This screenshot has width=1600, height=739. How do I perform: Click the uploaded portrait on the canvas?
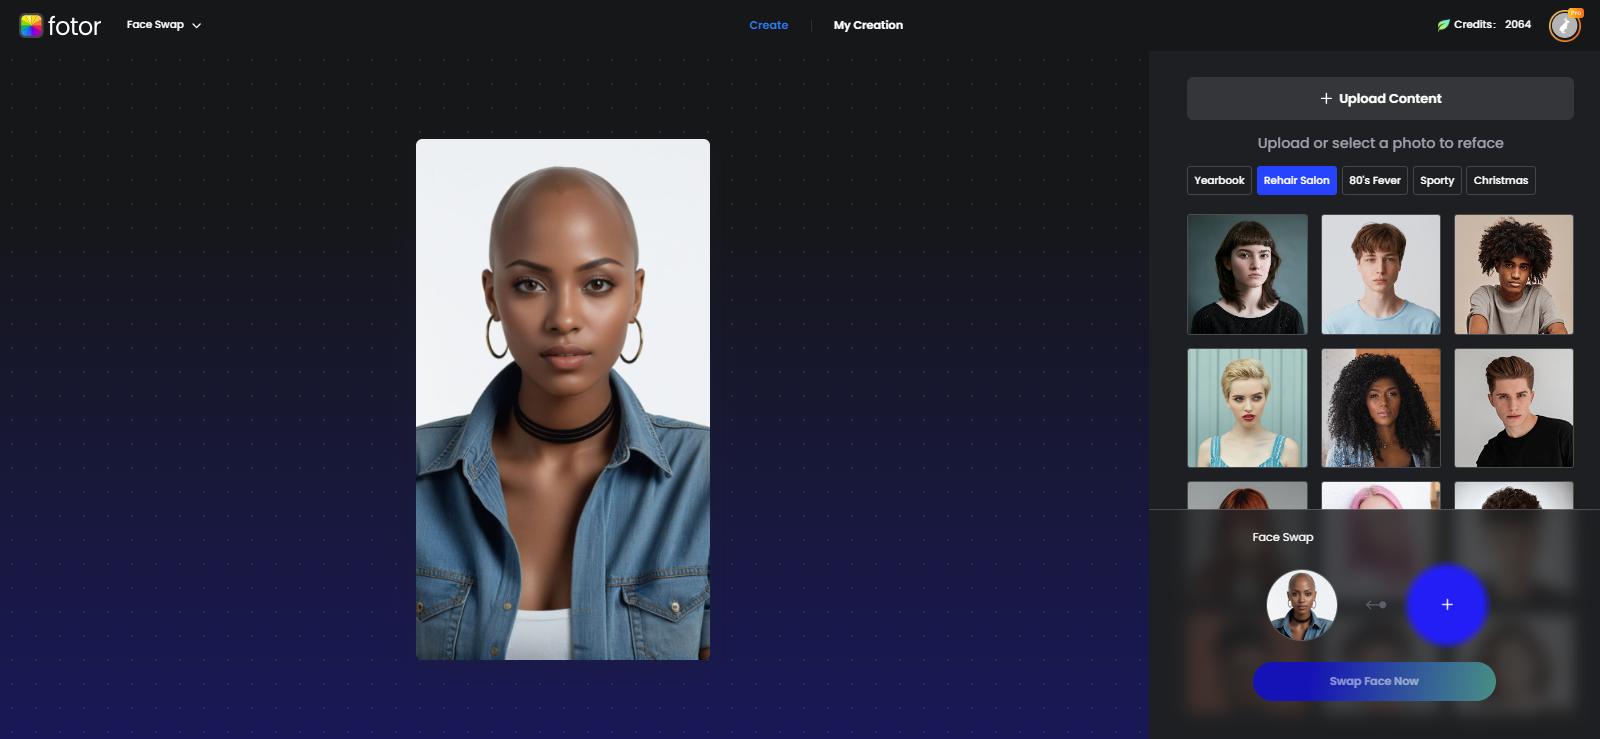coord(563,399)
